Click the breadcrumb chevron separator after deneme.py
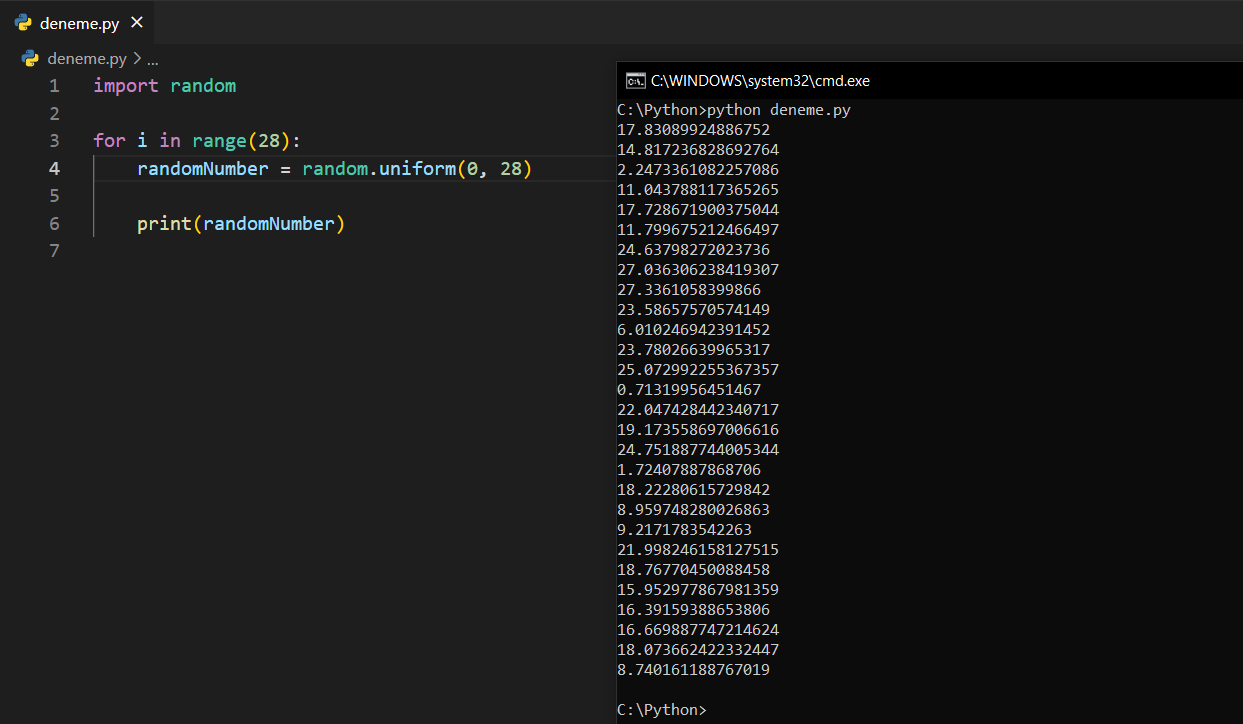Image resolution: width=1243 pixels, height=724 pixels. 137,58
